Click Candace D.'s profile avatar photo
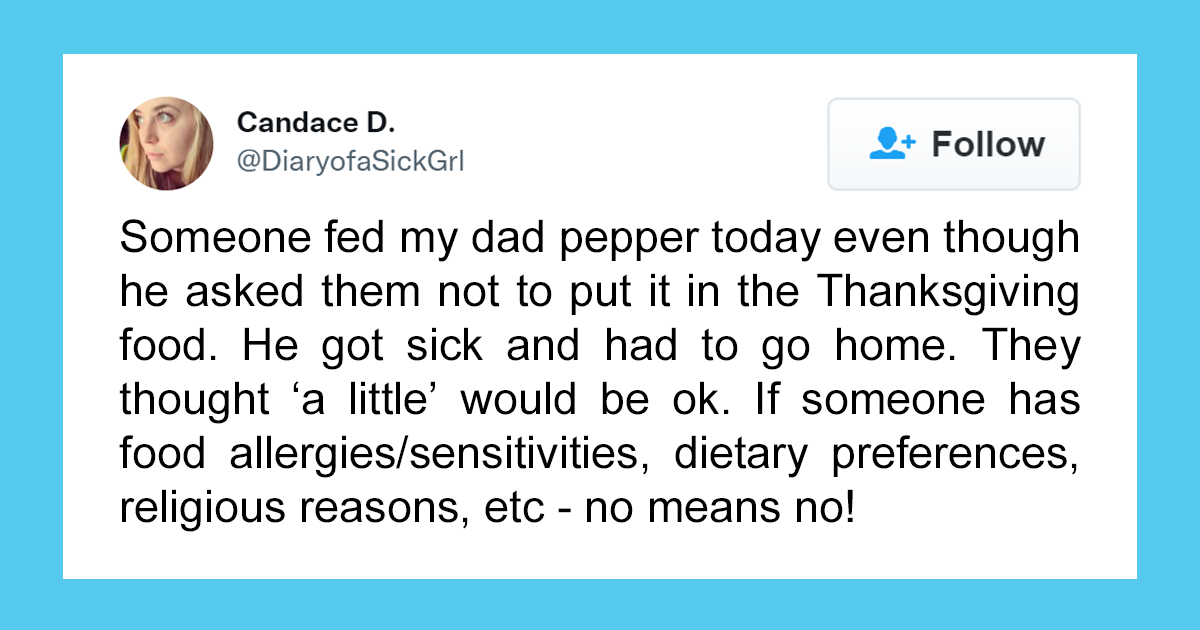The image size is (1200, 630). point(166,144)
